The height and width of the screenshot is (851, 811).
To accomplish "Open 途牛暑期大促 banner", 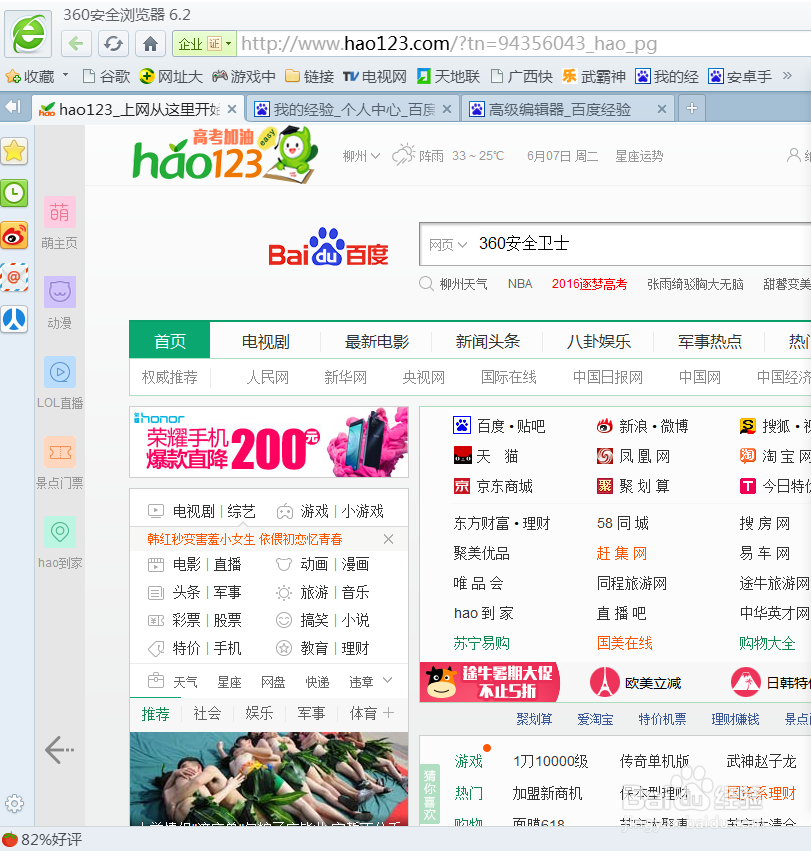I will (x=490, y=682).
